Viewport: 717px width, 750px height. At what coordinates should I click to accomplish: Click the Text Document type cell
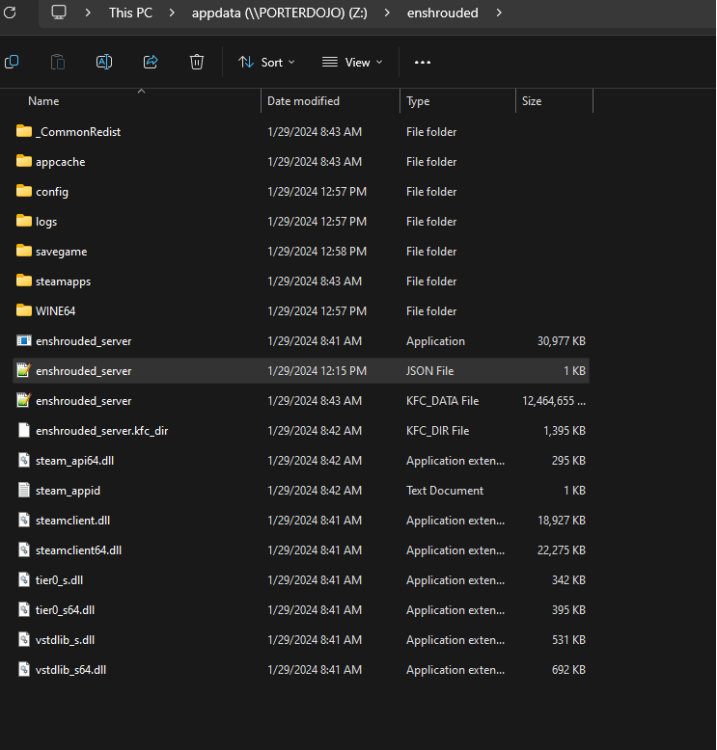pos(445,490)
